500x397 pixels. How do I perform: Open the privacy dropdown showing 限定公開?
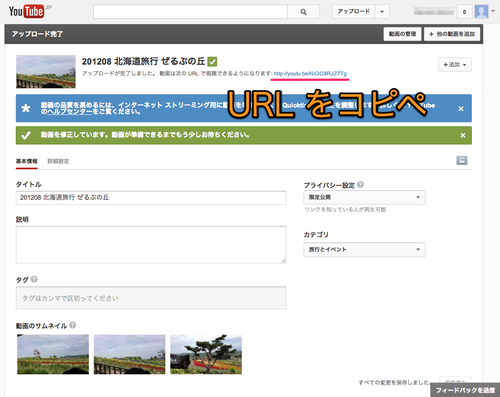[364, 197]
